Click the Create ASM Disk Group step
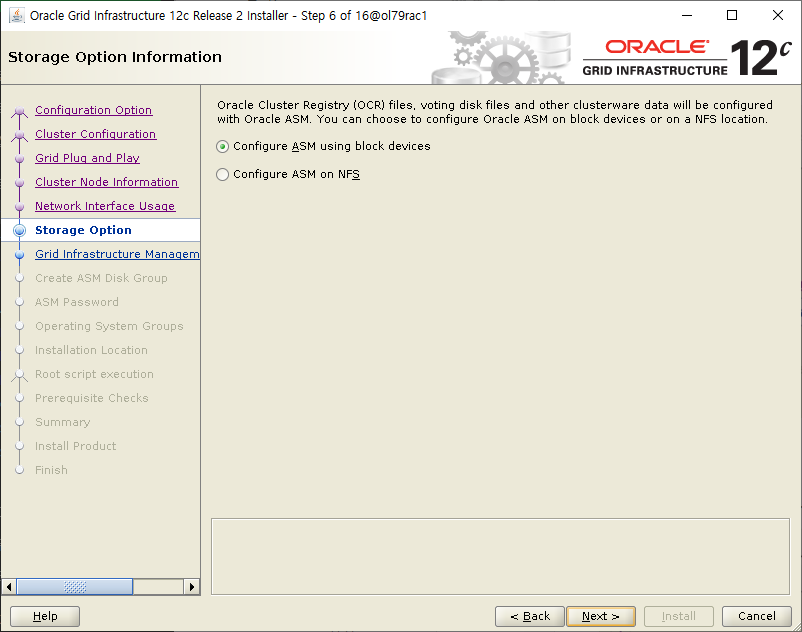 click(x=101, y=278)
